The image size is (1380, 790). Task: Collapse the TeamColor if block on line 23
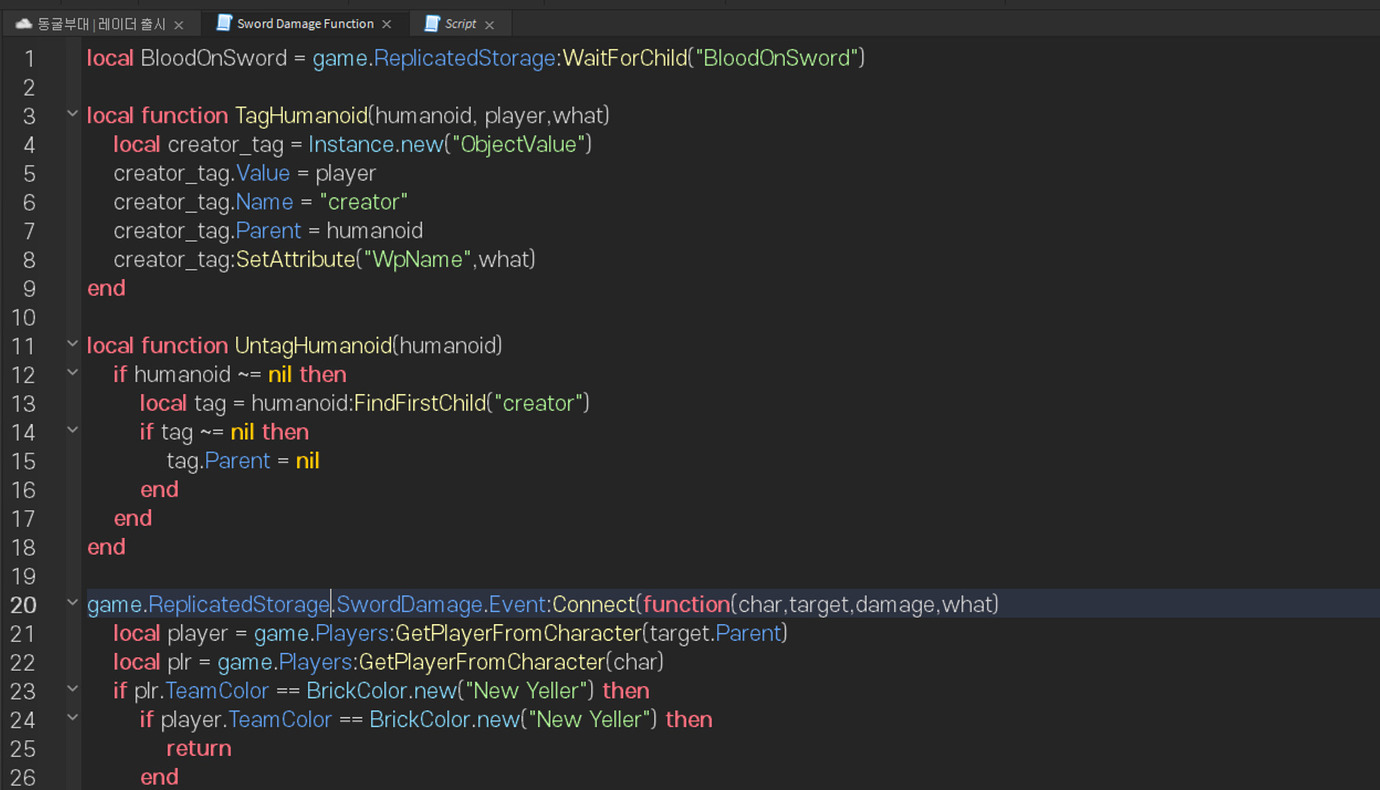(71, 690)
